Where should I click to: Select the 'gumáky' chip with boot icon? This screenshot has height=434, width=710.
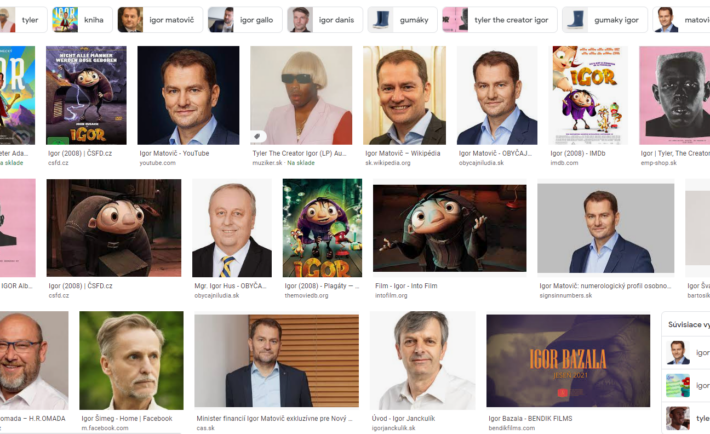click(402, 20)
